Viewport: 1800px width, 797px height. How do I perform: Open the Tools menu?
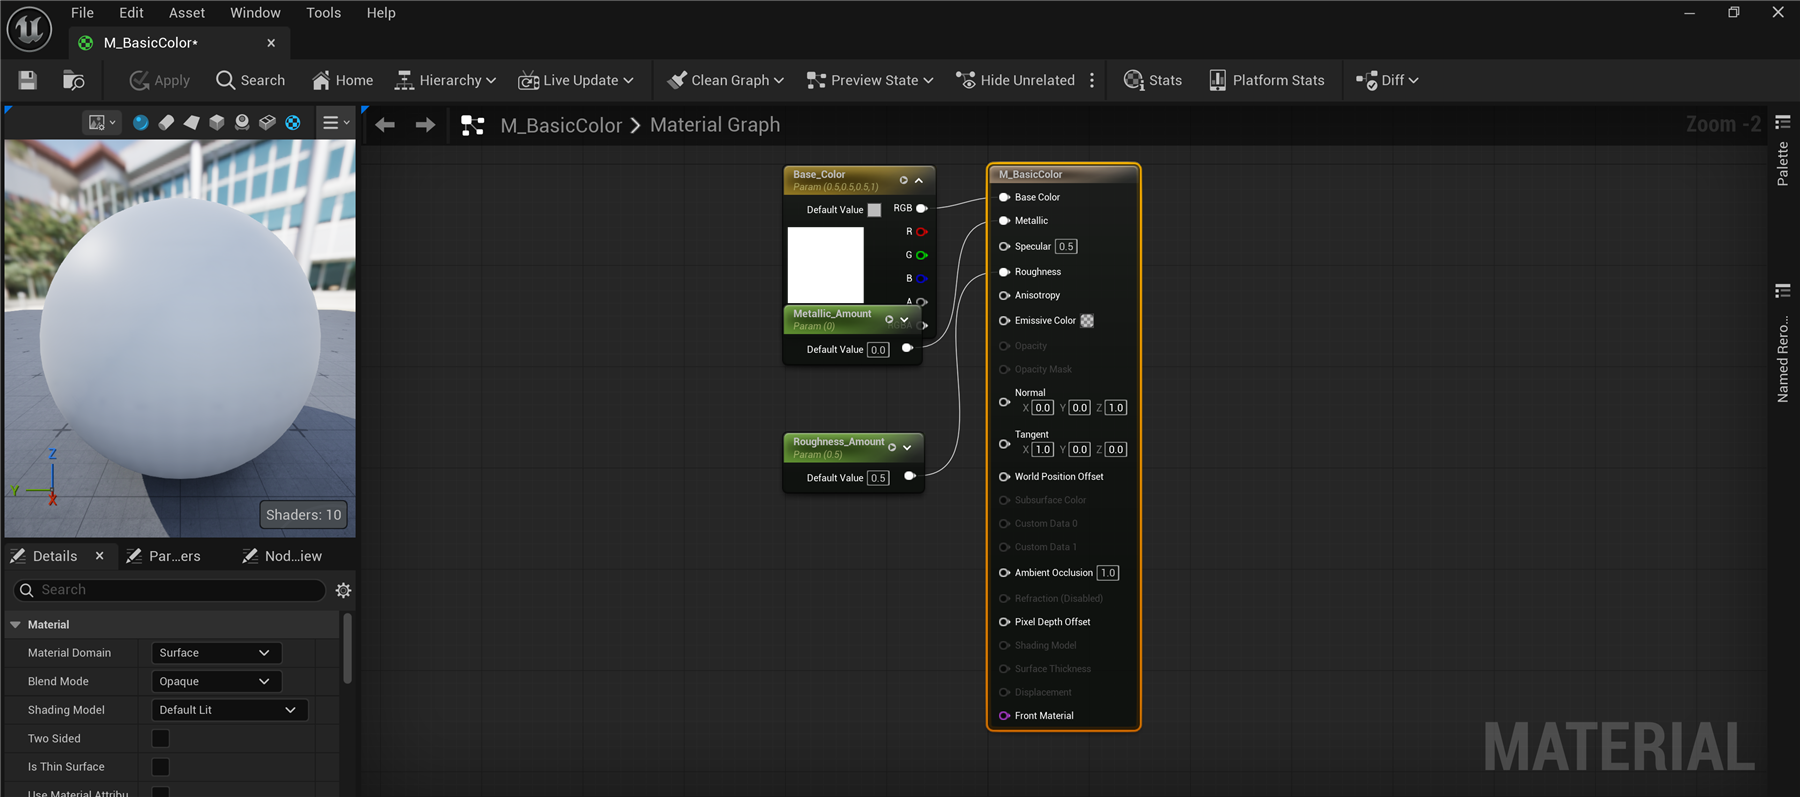pyautogui.click(x=323, y=13)
